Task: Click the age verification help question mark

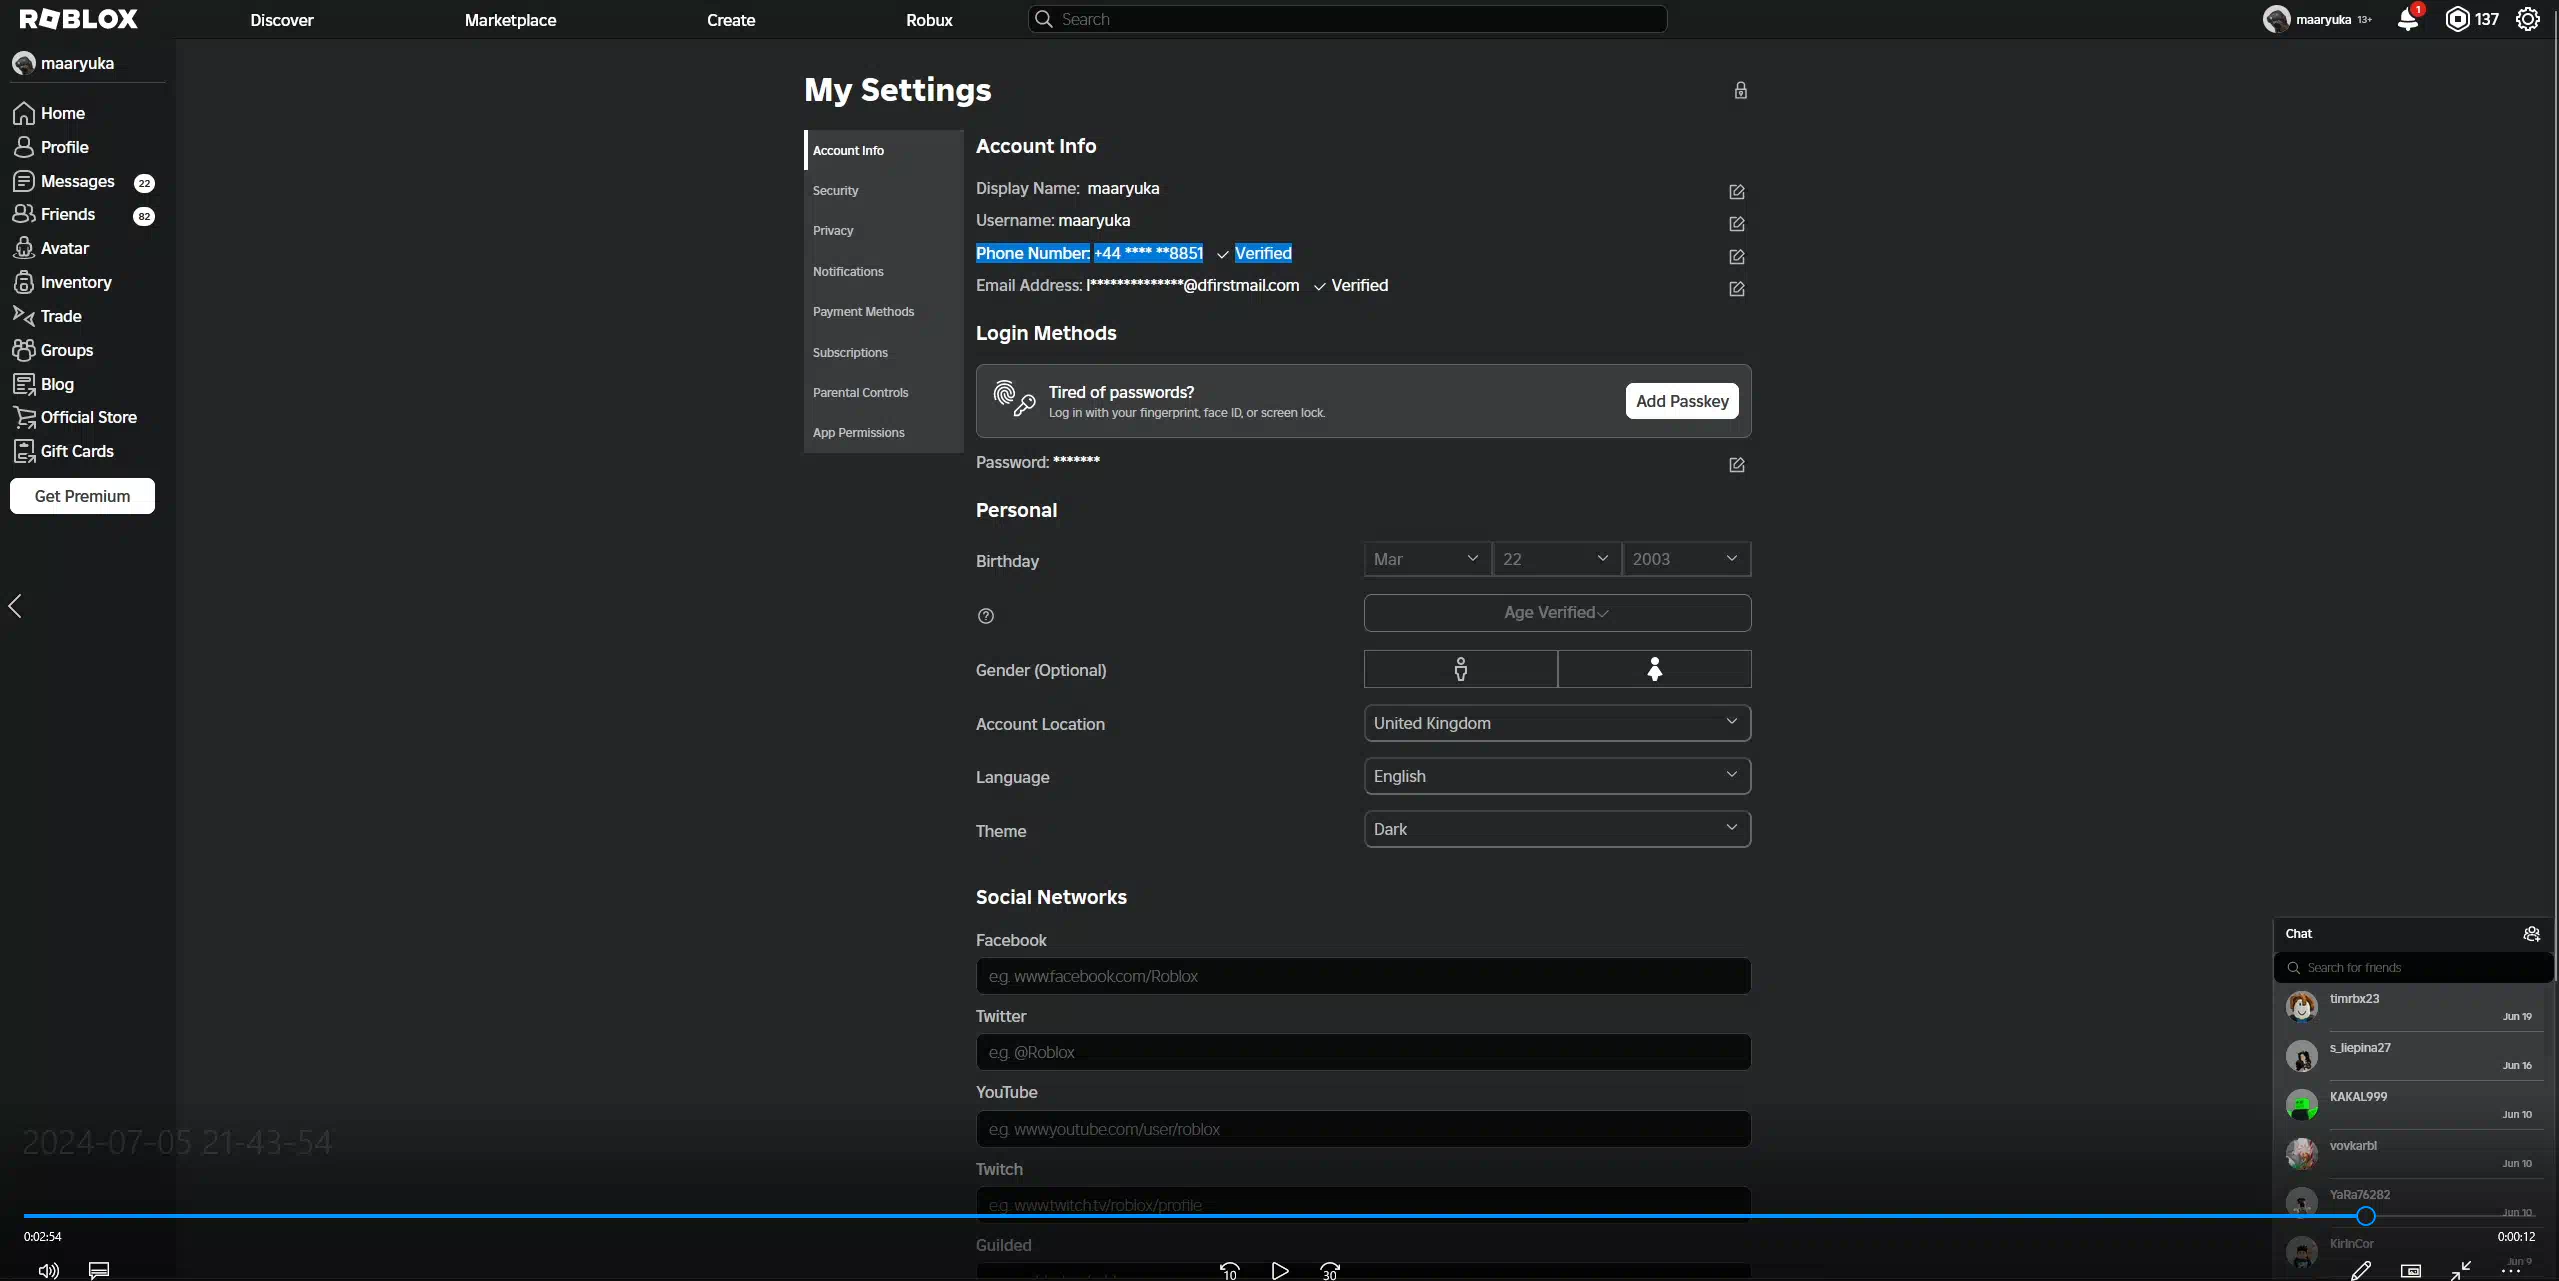Action: [986, 616]
